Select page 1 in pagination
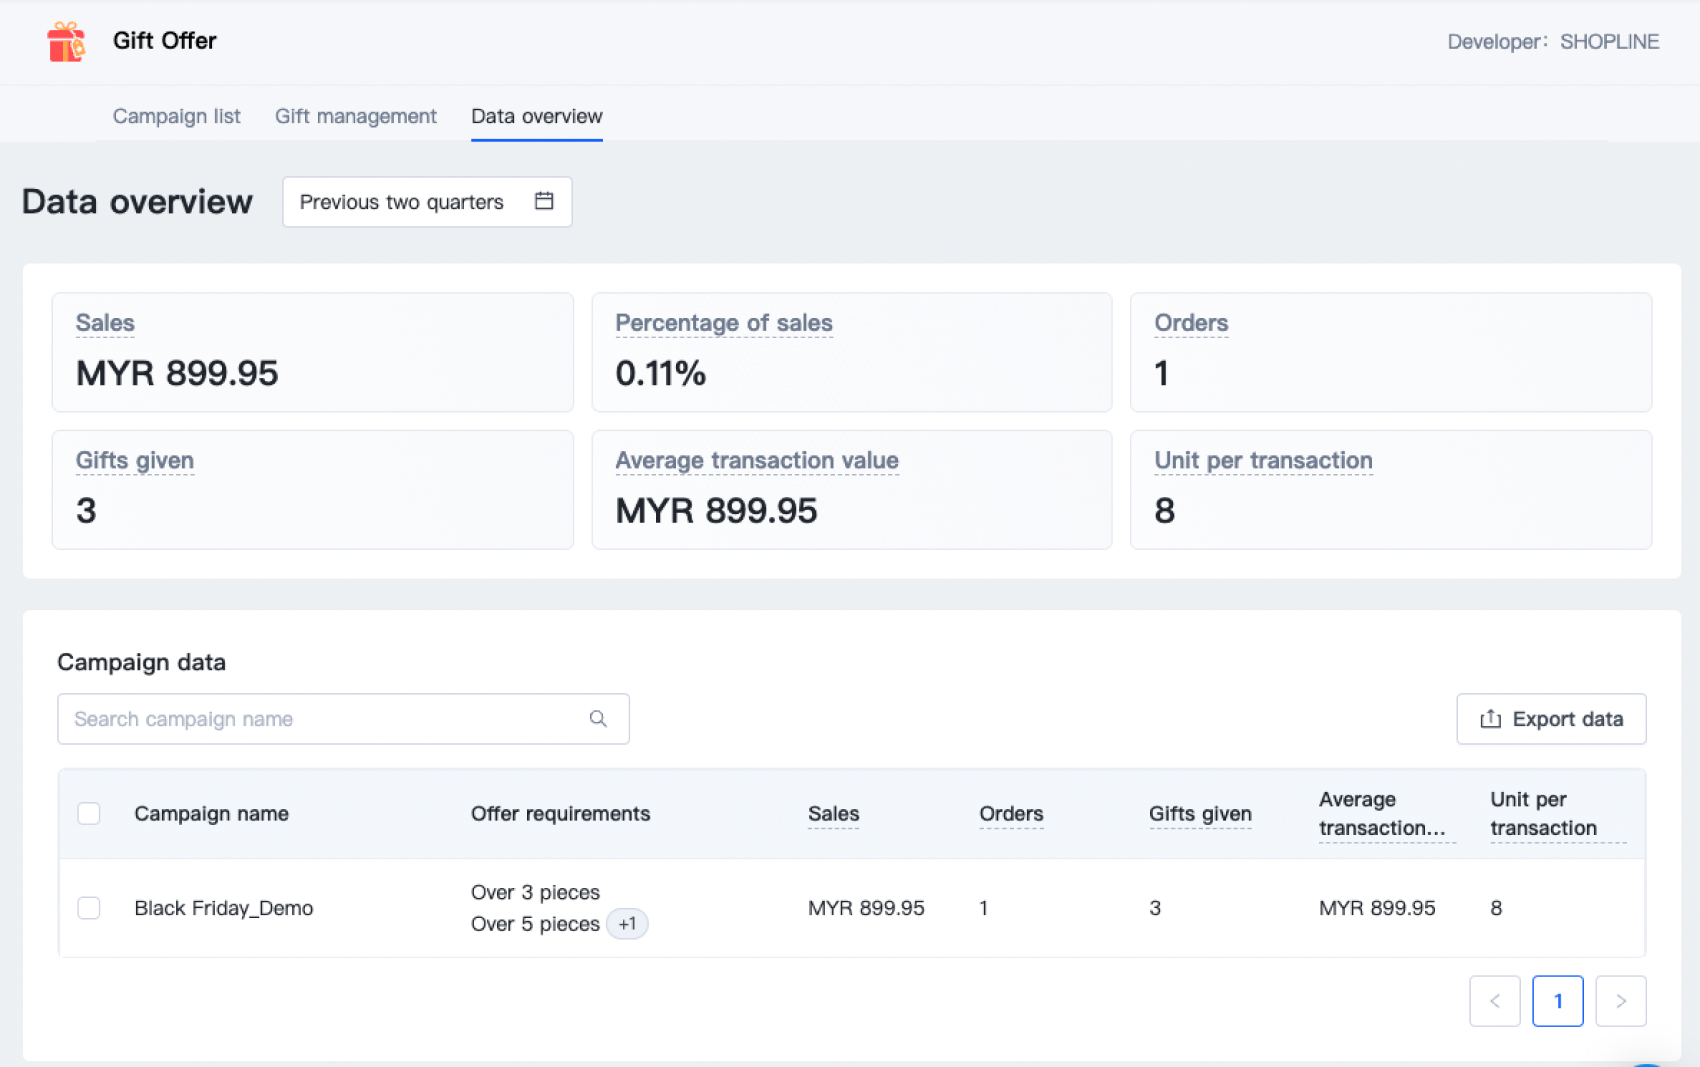Screen dimensions: 1700x1067 (x=1557, y=1001)
